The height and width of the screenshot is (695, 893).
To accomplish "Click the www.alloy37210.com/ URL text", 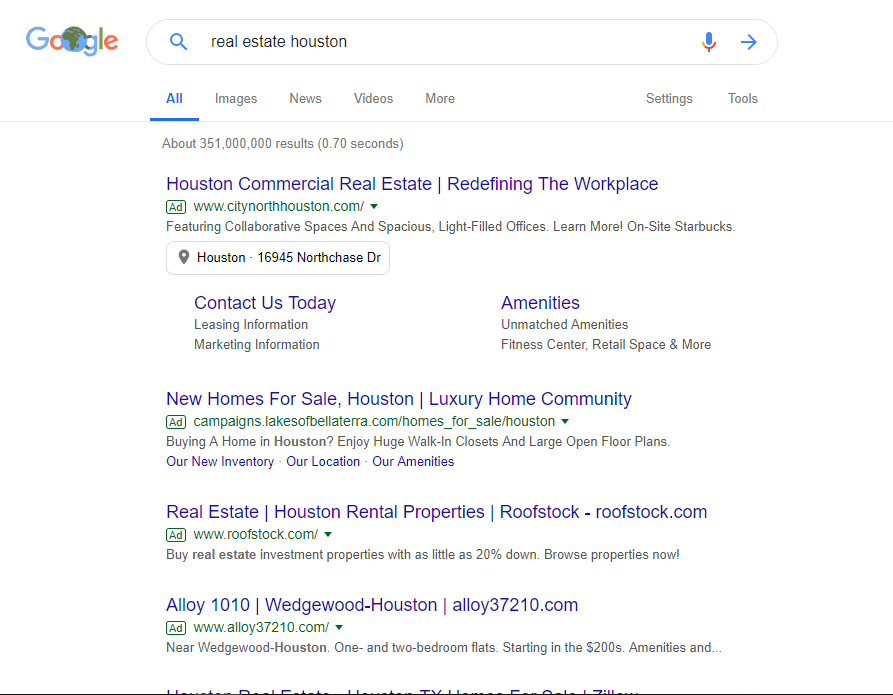I will coord(261,627).
